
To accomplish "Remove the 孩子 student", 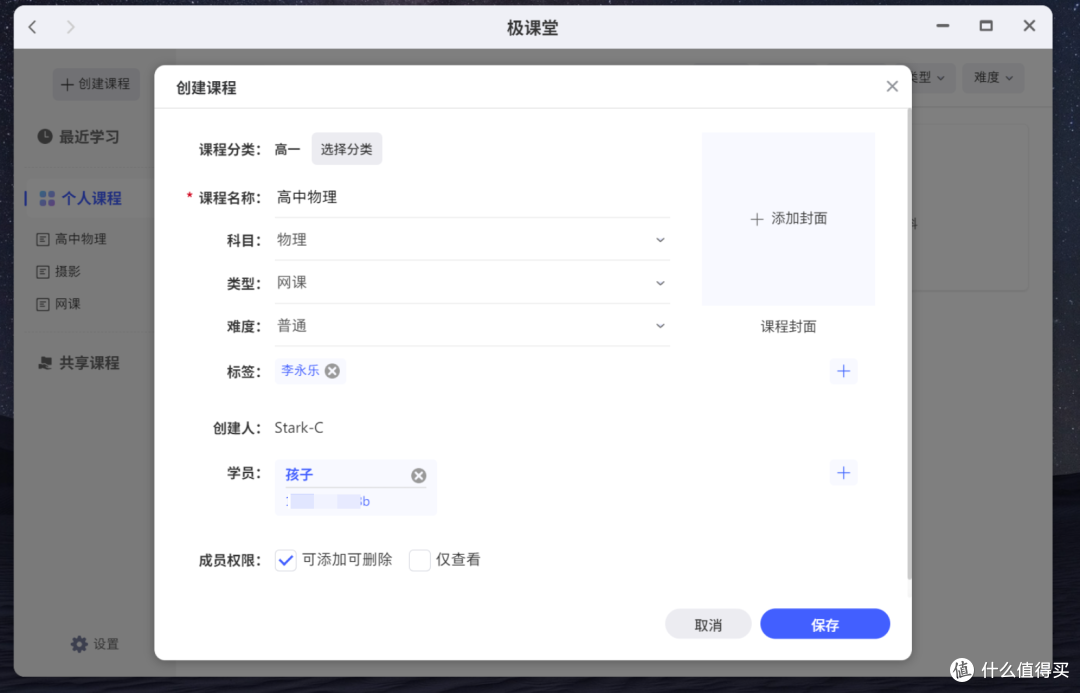I will (x=418, y=475).
